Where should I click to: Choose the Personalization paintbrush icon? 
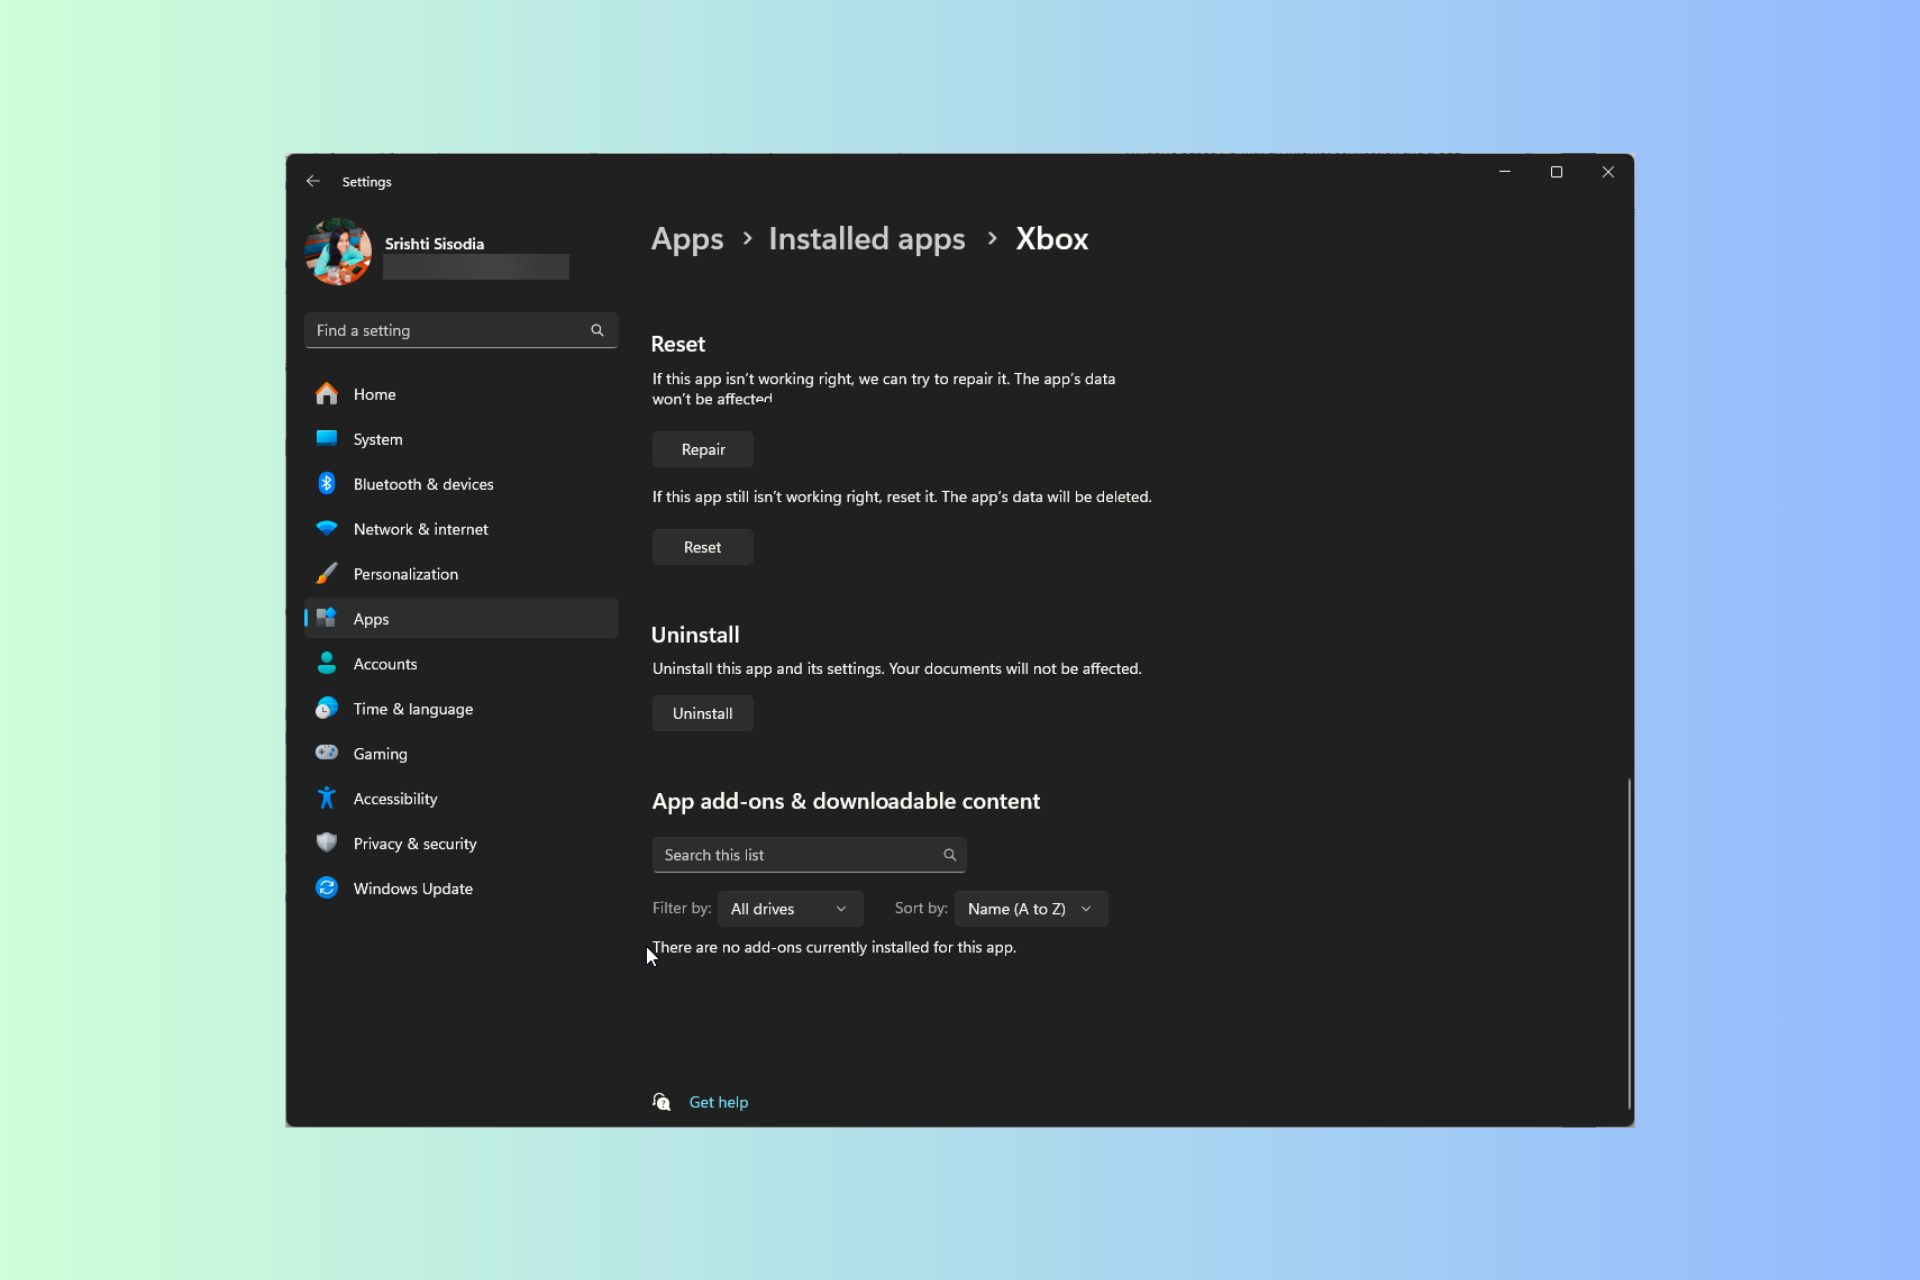(x=327, y=573)
